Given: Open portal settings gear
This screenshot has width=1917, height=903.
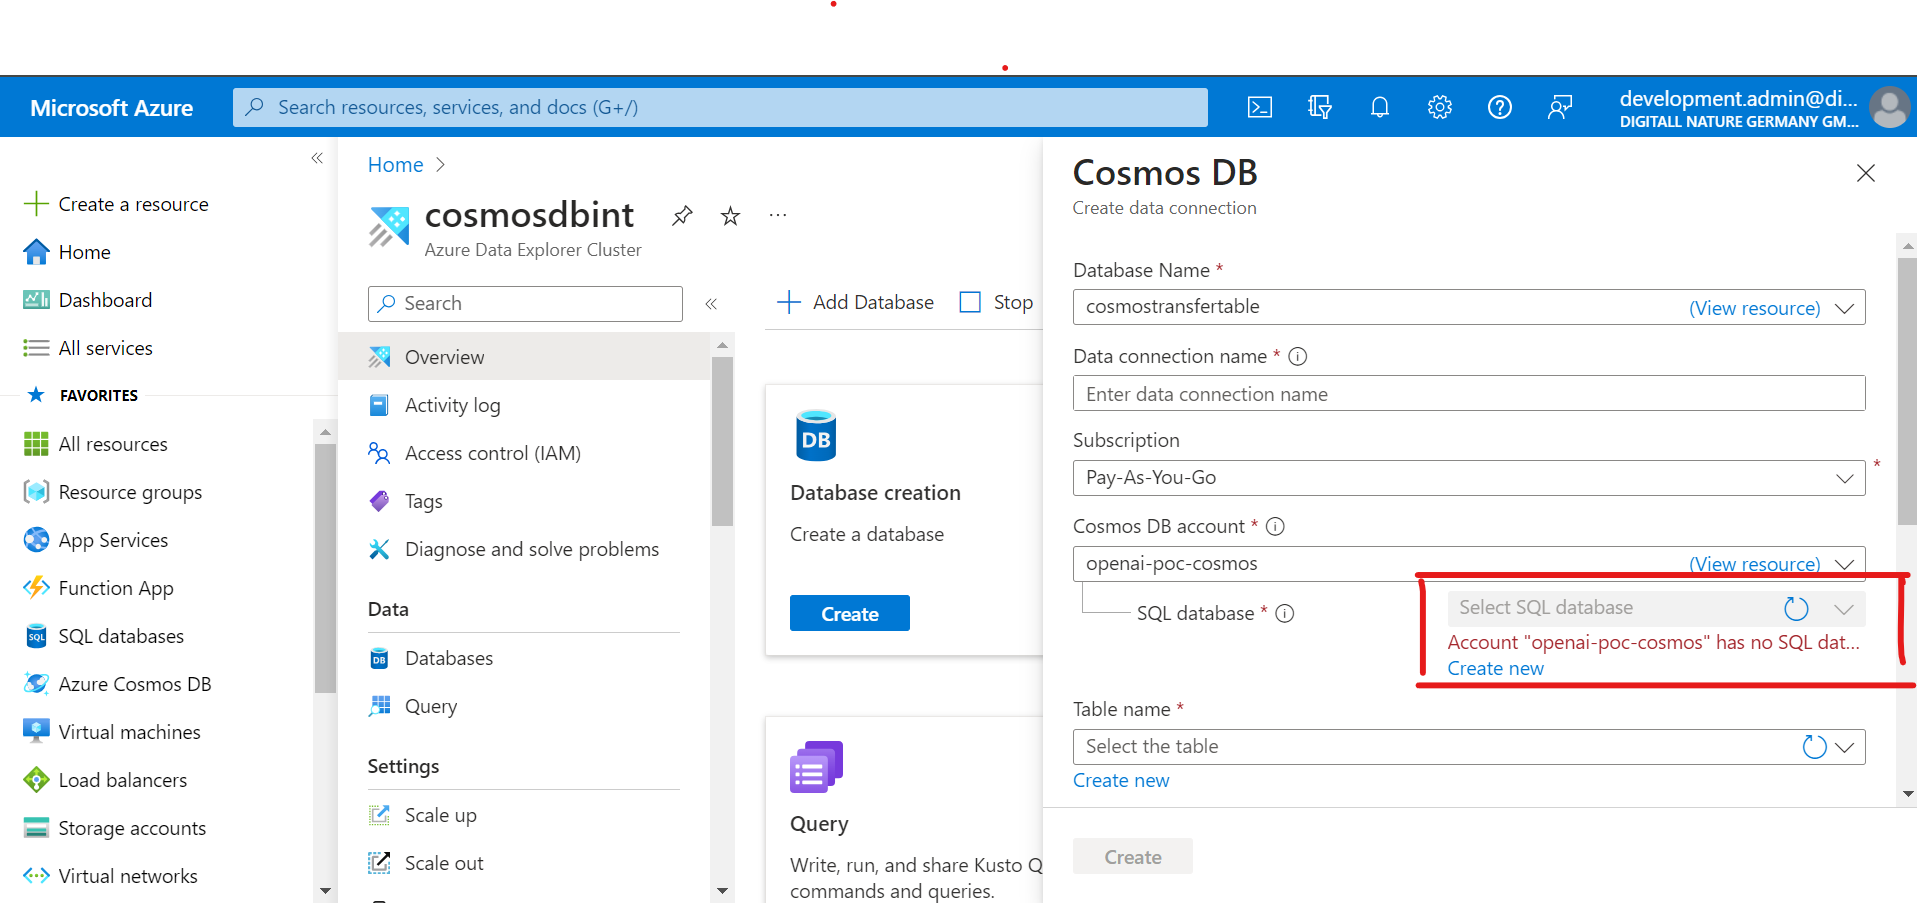Looking at the screenshot, I should (x=1439, y=107).
